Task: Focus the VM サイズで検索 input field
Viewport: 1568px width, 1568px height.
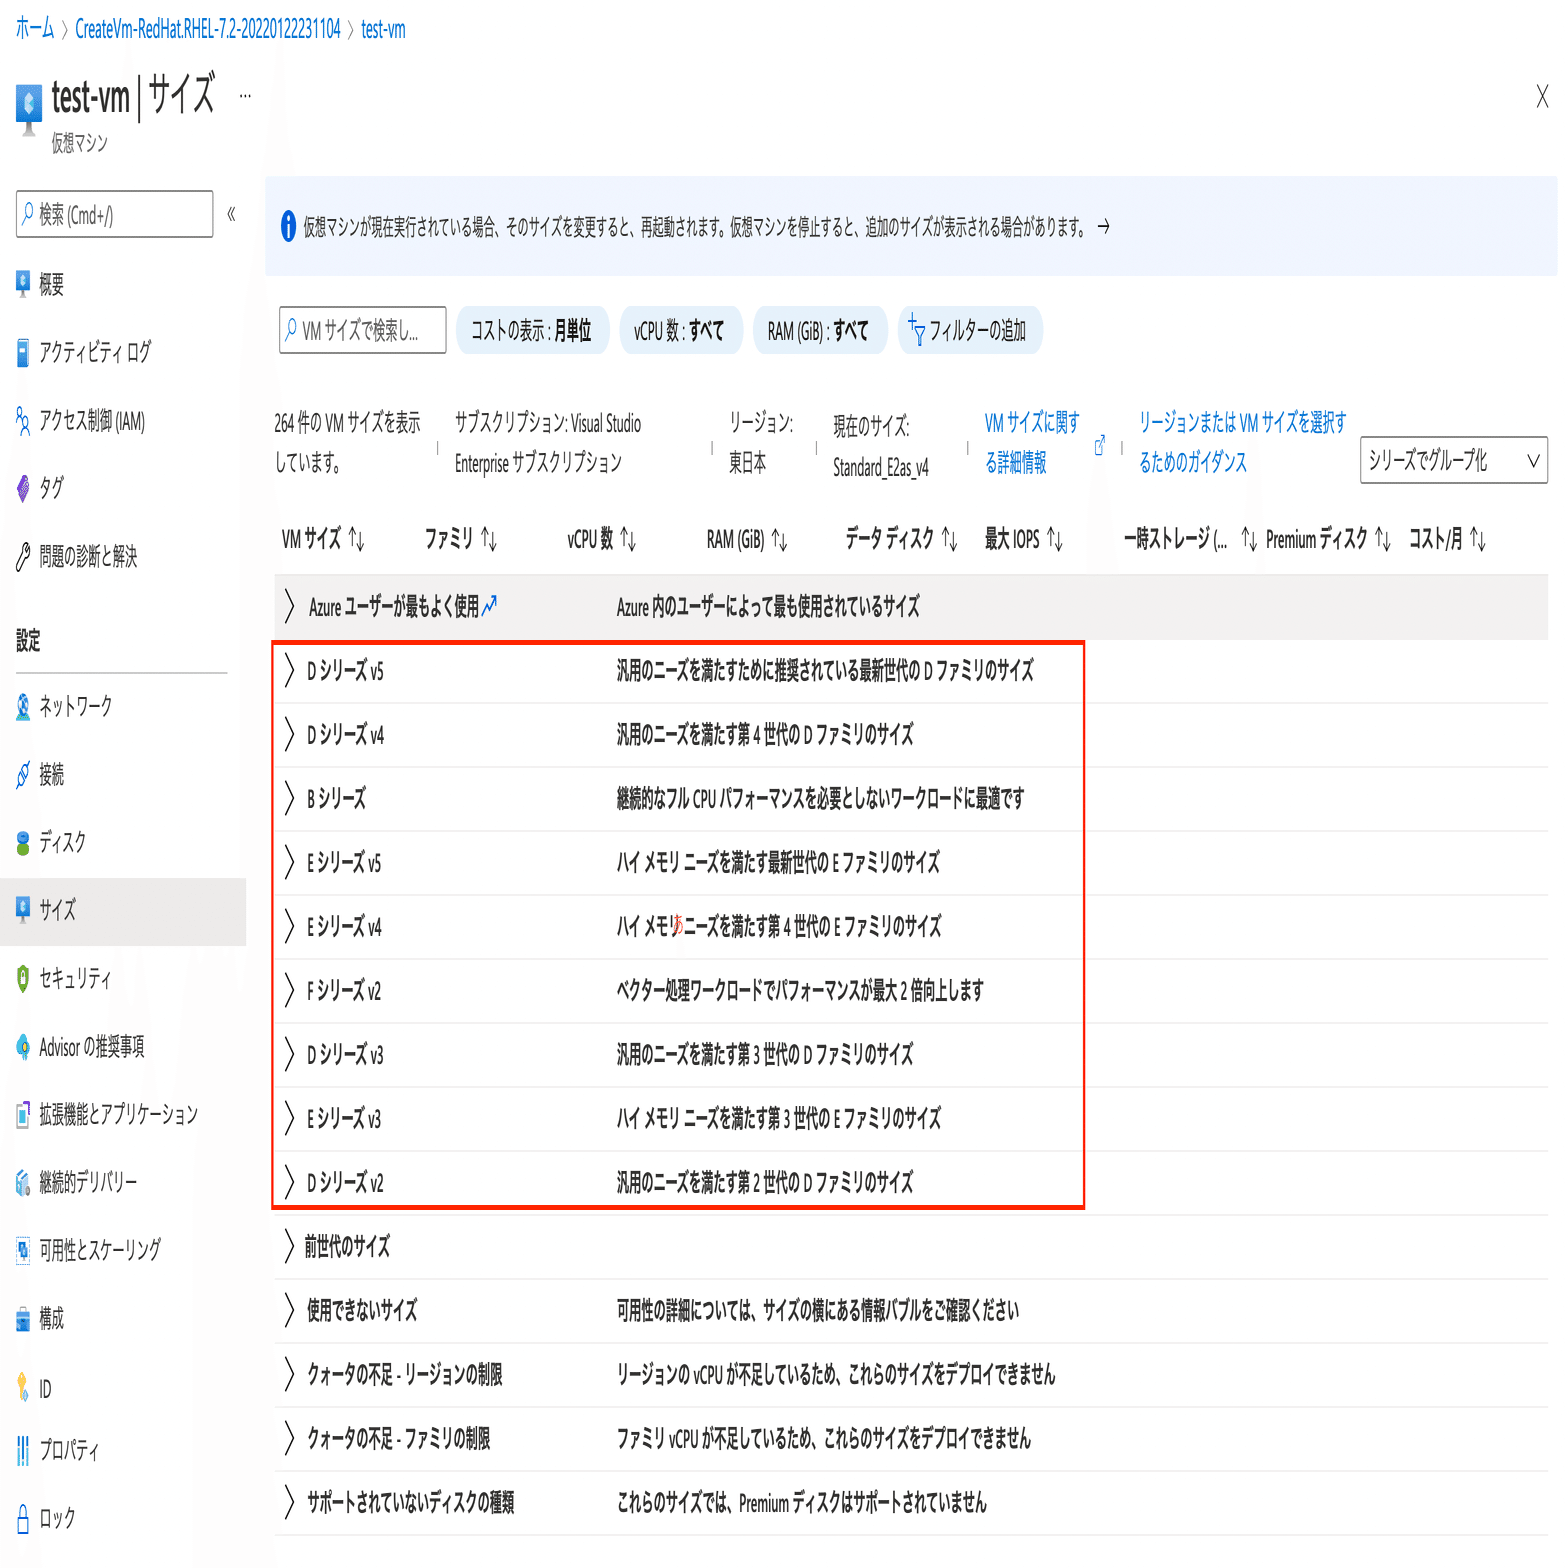Action: click(363, 330)
